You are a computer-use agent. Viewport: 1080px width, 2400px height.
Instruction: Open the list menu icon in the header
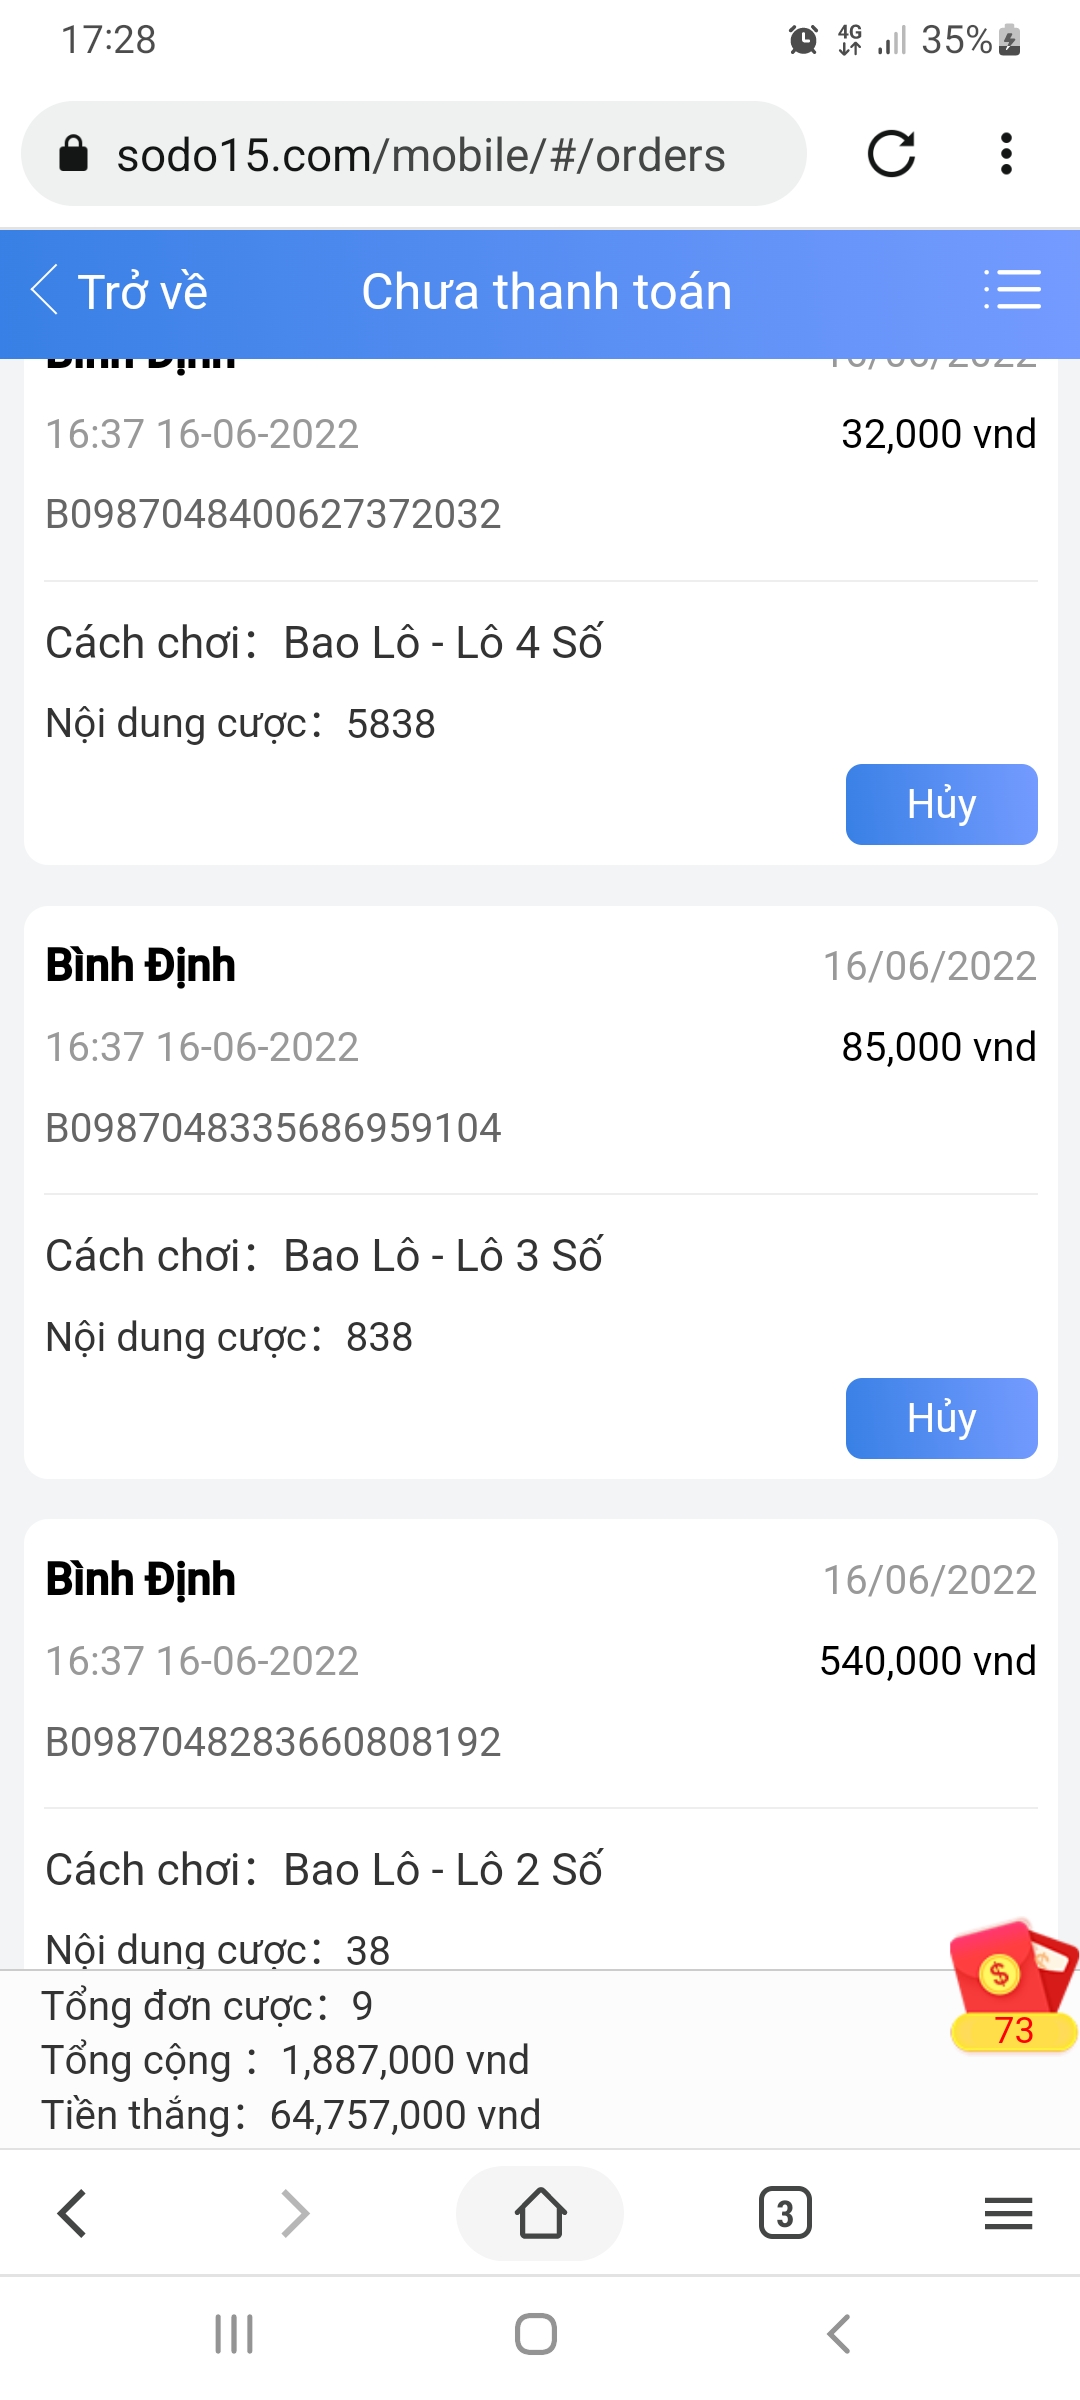pyautogui.click(x=1012, y=290)
